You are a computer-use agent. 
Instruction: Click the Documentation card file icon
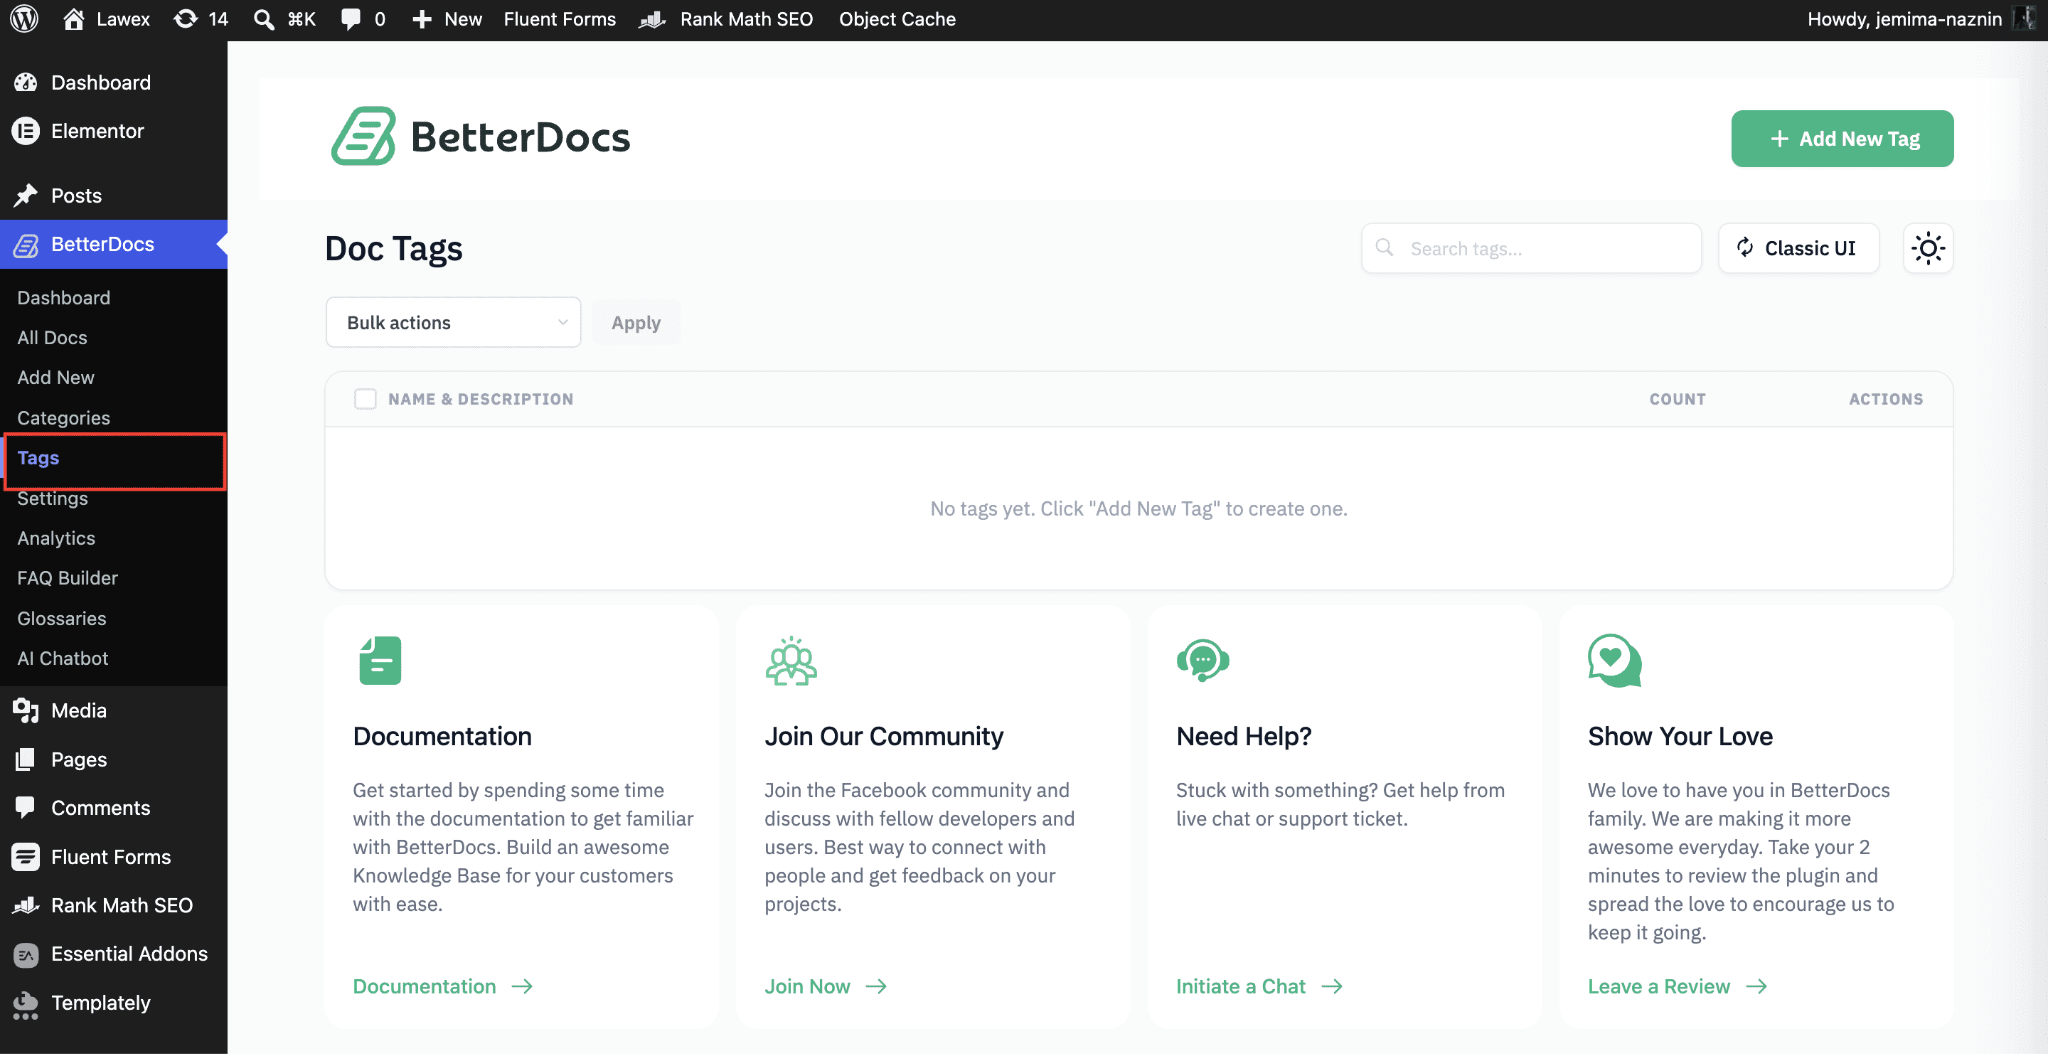(380, 660)
